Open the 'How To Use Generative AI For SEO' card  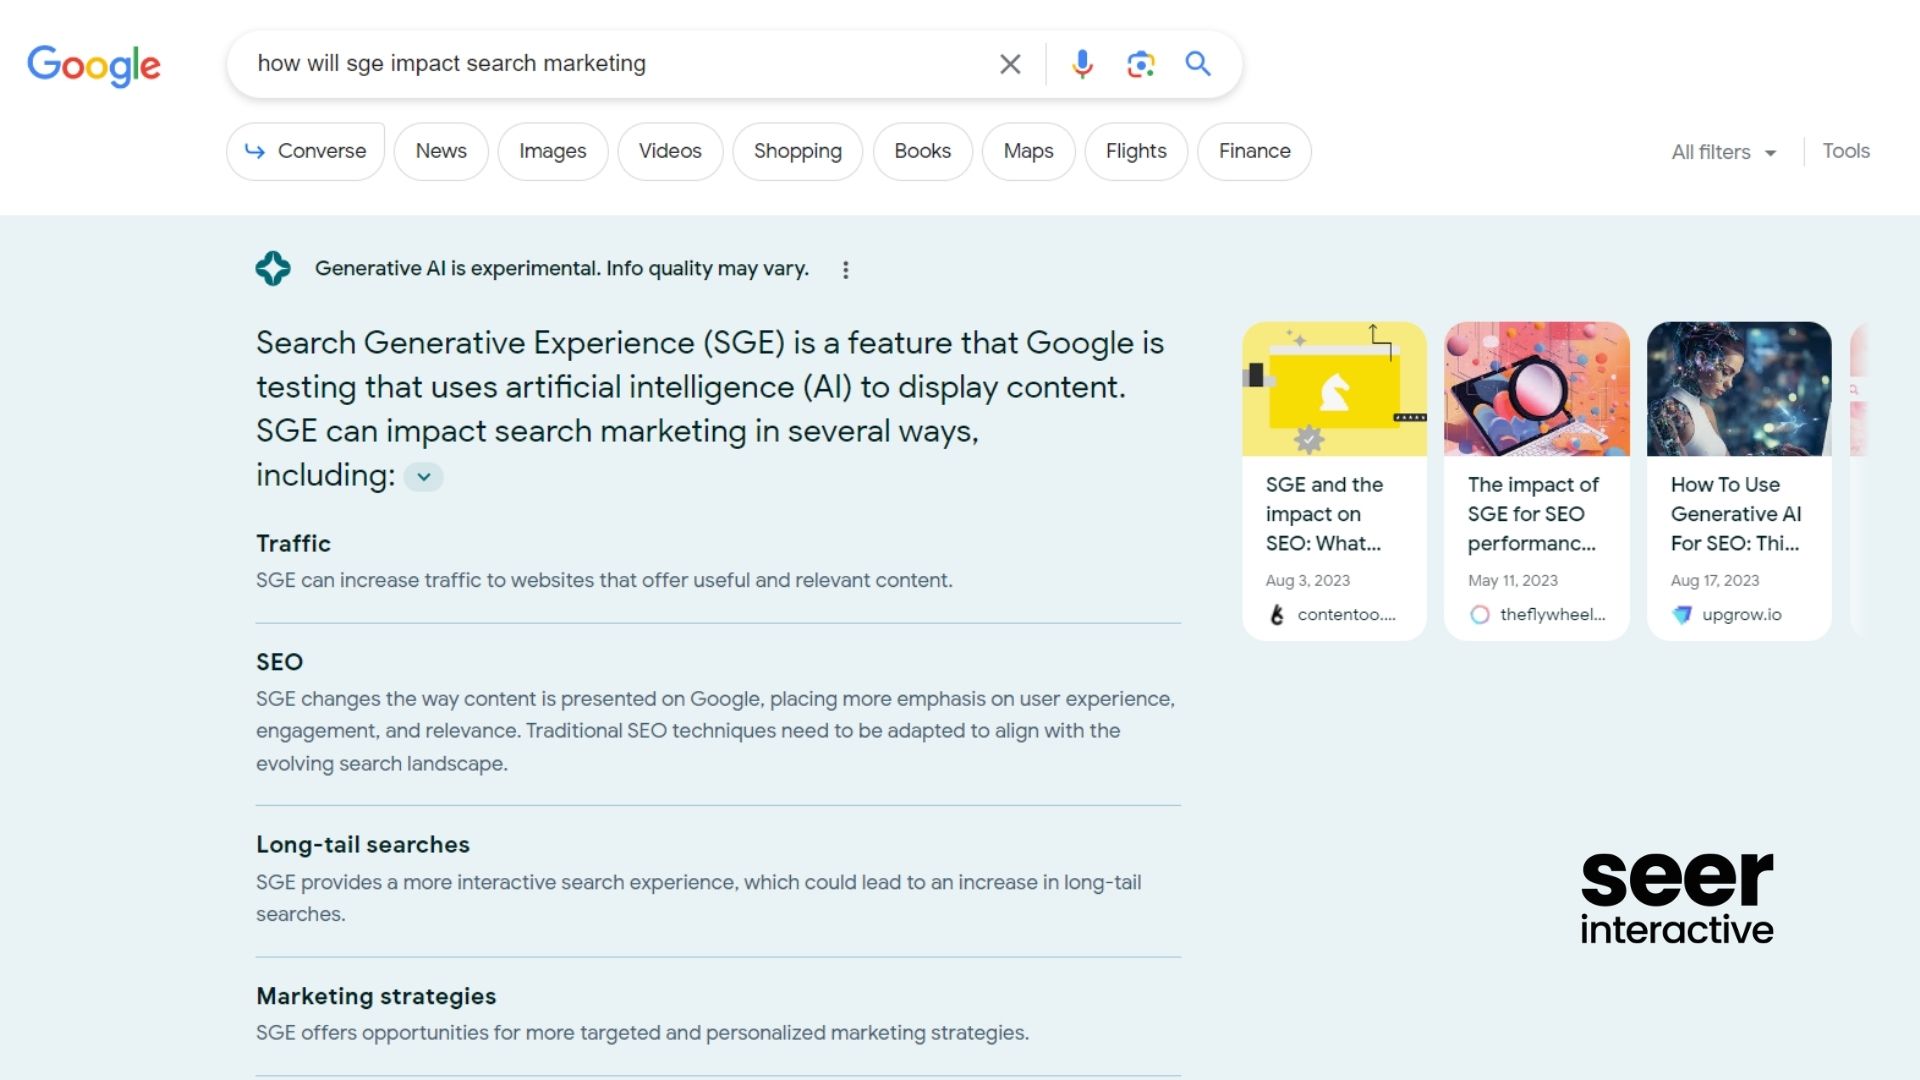[1735, 514]
